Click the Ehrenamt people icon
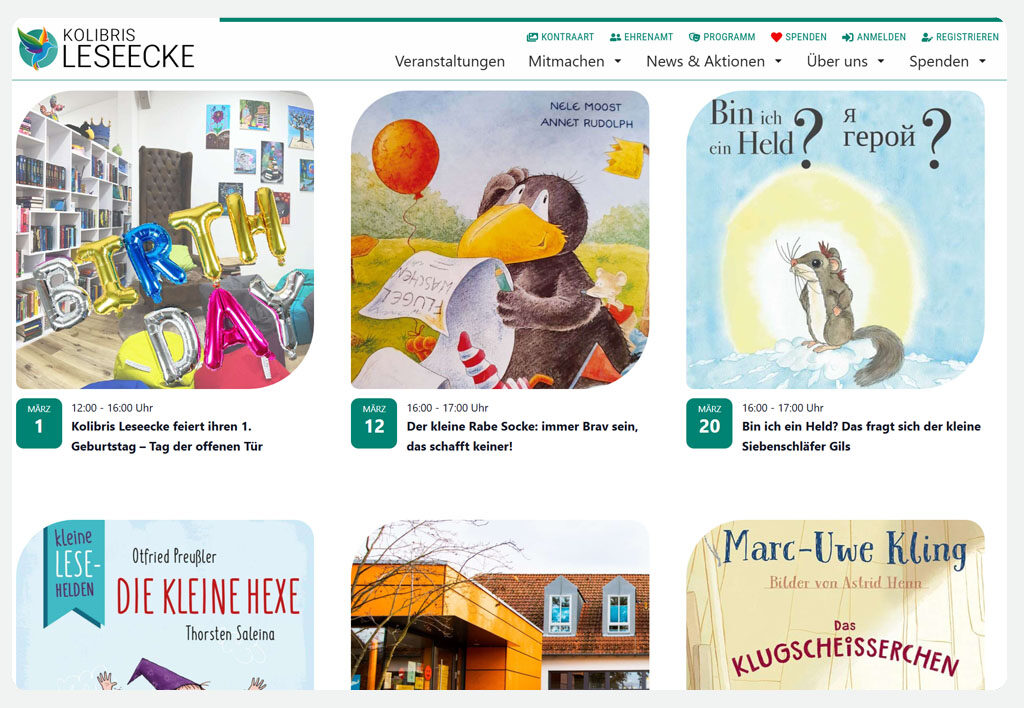Image resolution: width=1024 pixels, height=708 pixels. point(615,37)
